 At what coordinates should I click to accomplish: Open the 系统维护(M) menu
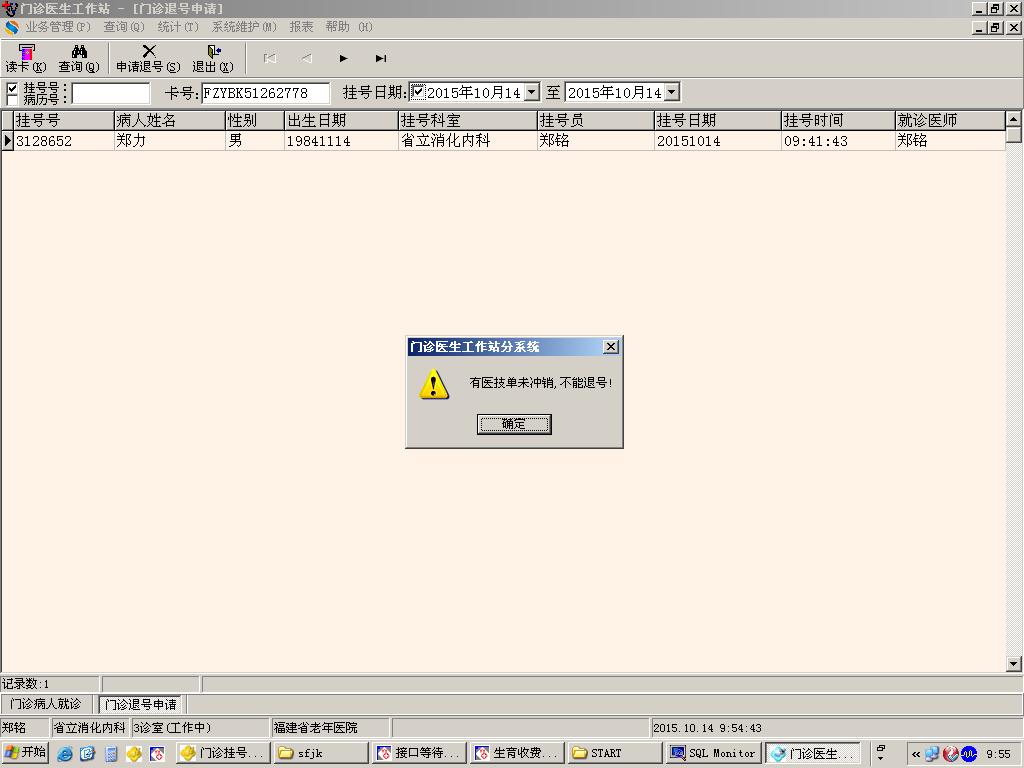click(x=244, y=27)
